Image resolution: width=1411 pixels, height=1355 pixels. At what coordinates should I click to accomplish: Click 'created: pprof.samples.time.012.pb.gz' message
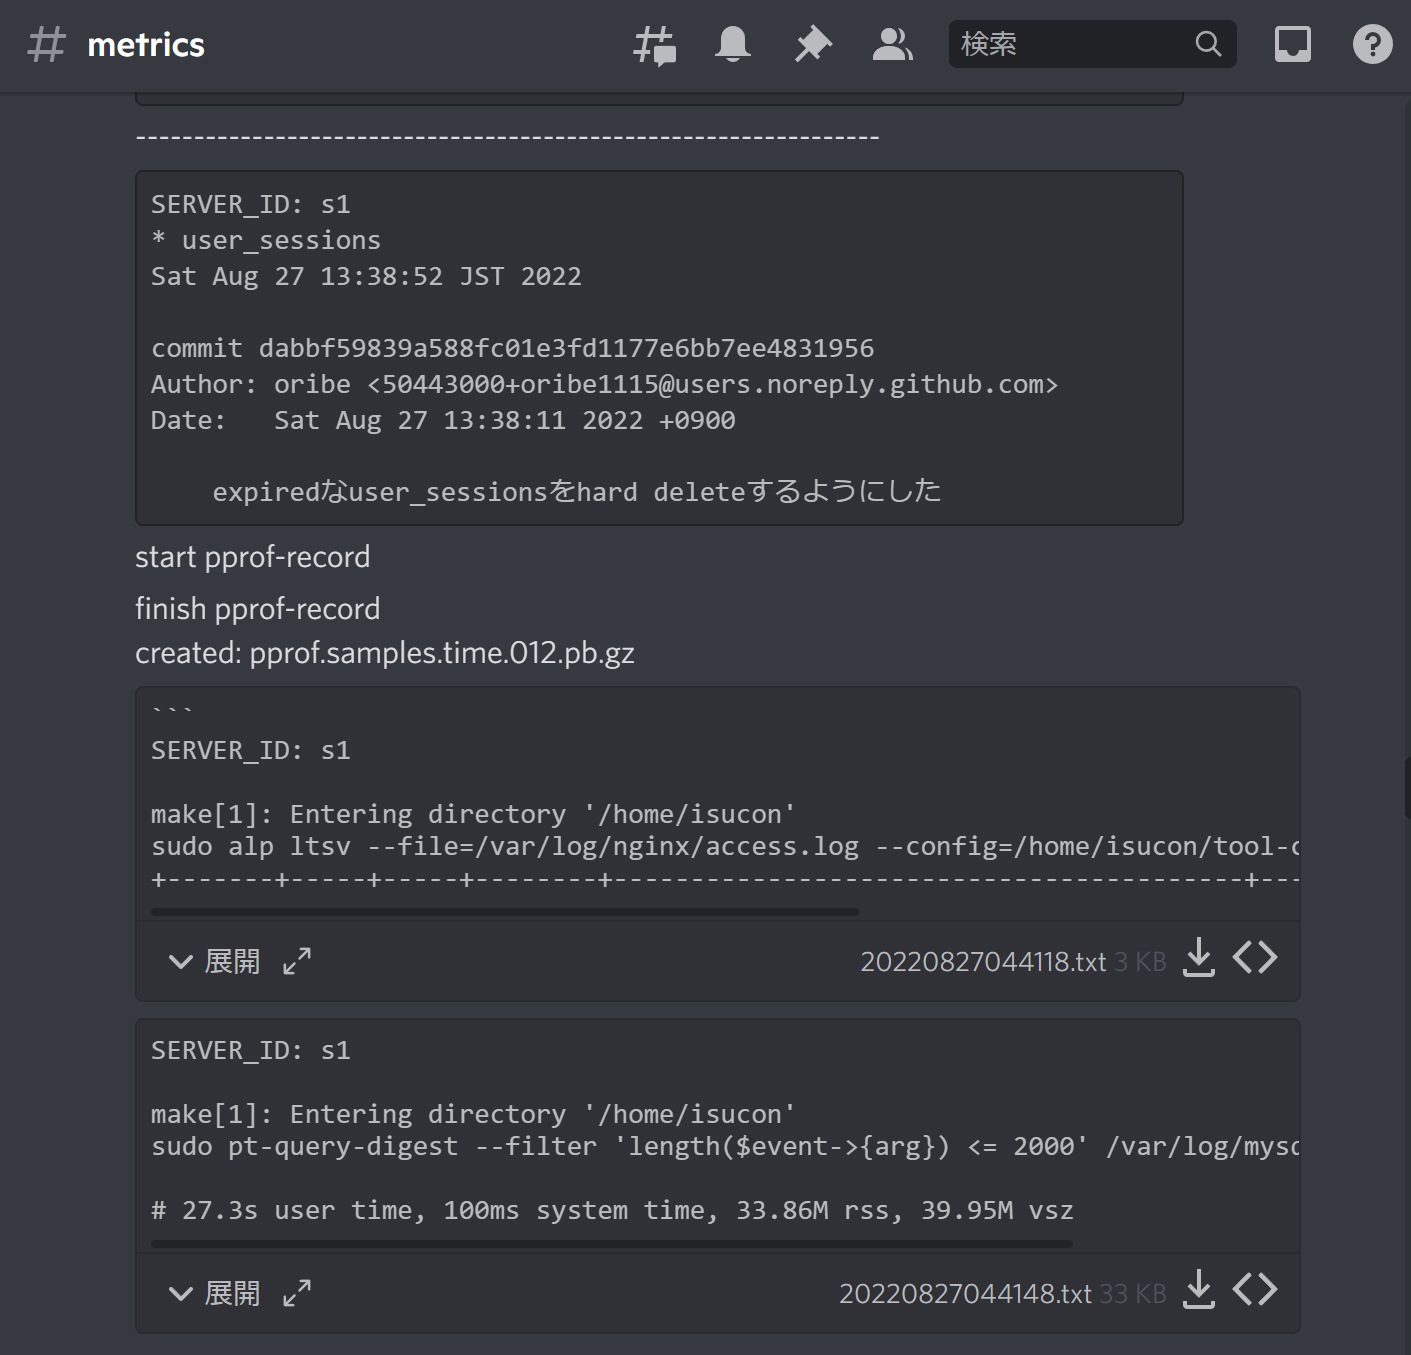click(x=385, y=653)
